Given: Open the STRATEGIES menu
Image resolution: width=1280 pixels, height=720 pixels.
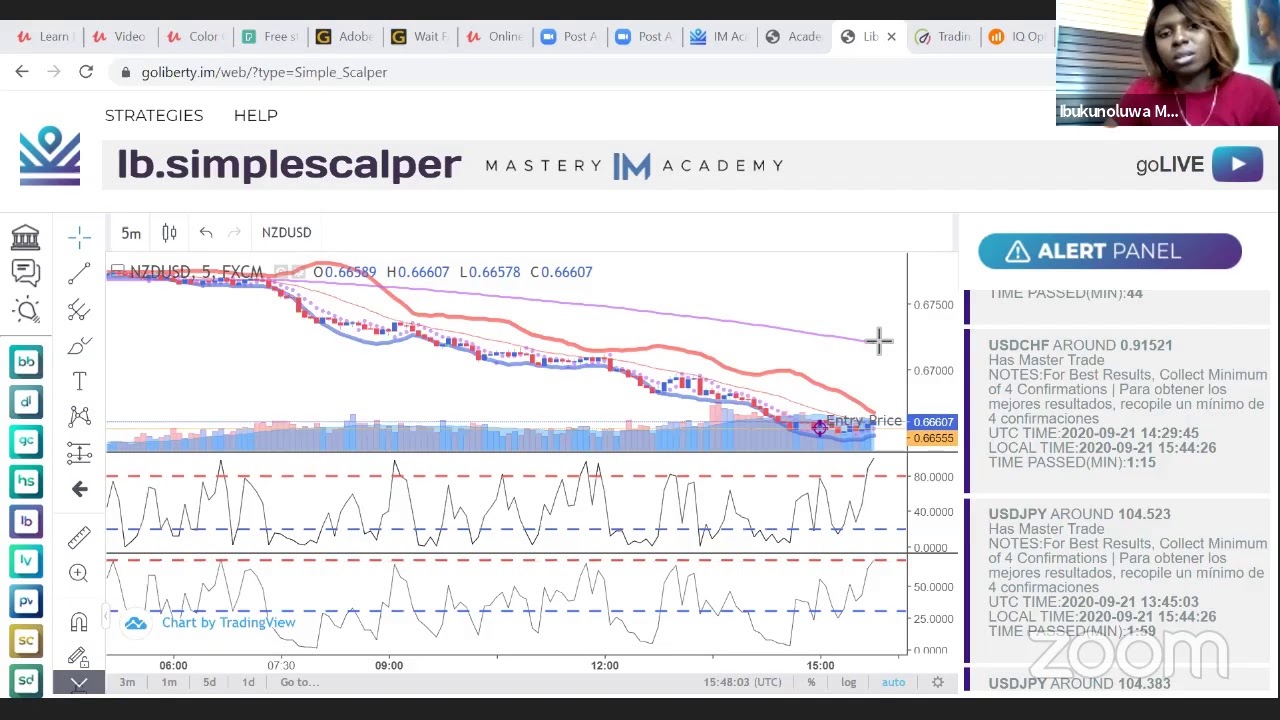Looking at the screenshot, I should (154, 115).
